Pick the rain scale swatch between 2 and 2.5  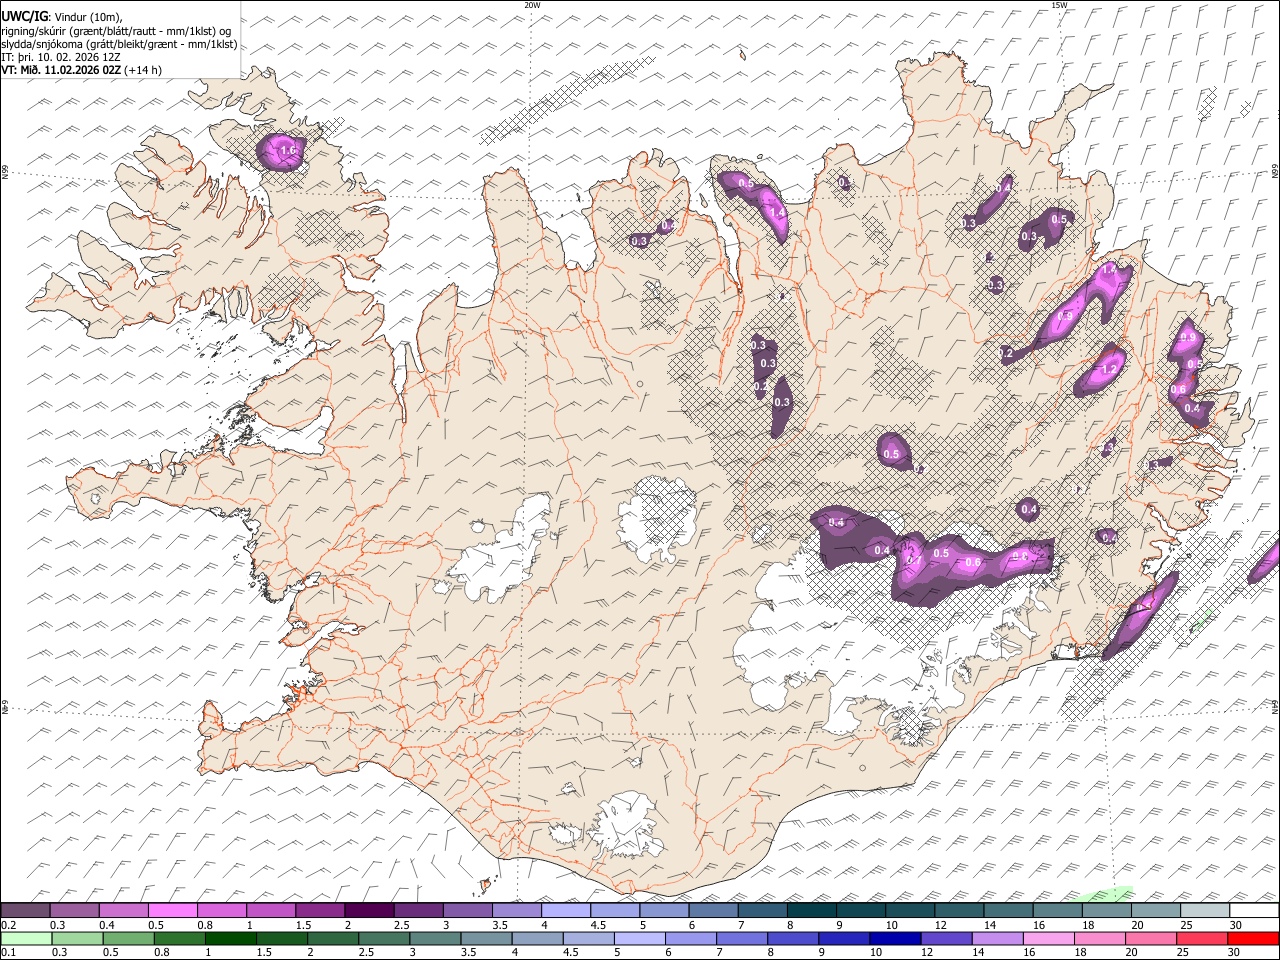click(x=333, y=938)
